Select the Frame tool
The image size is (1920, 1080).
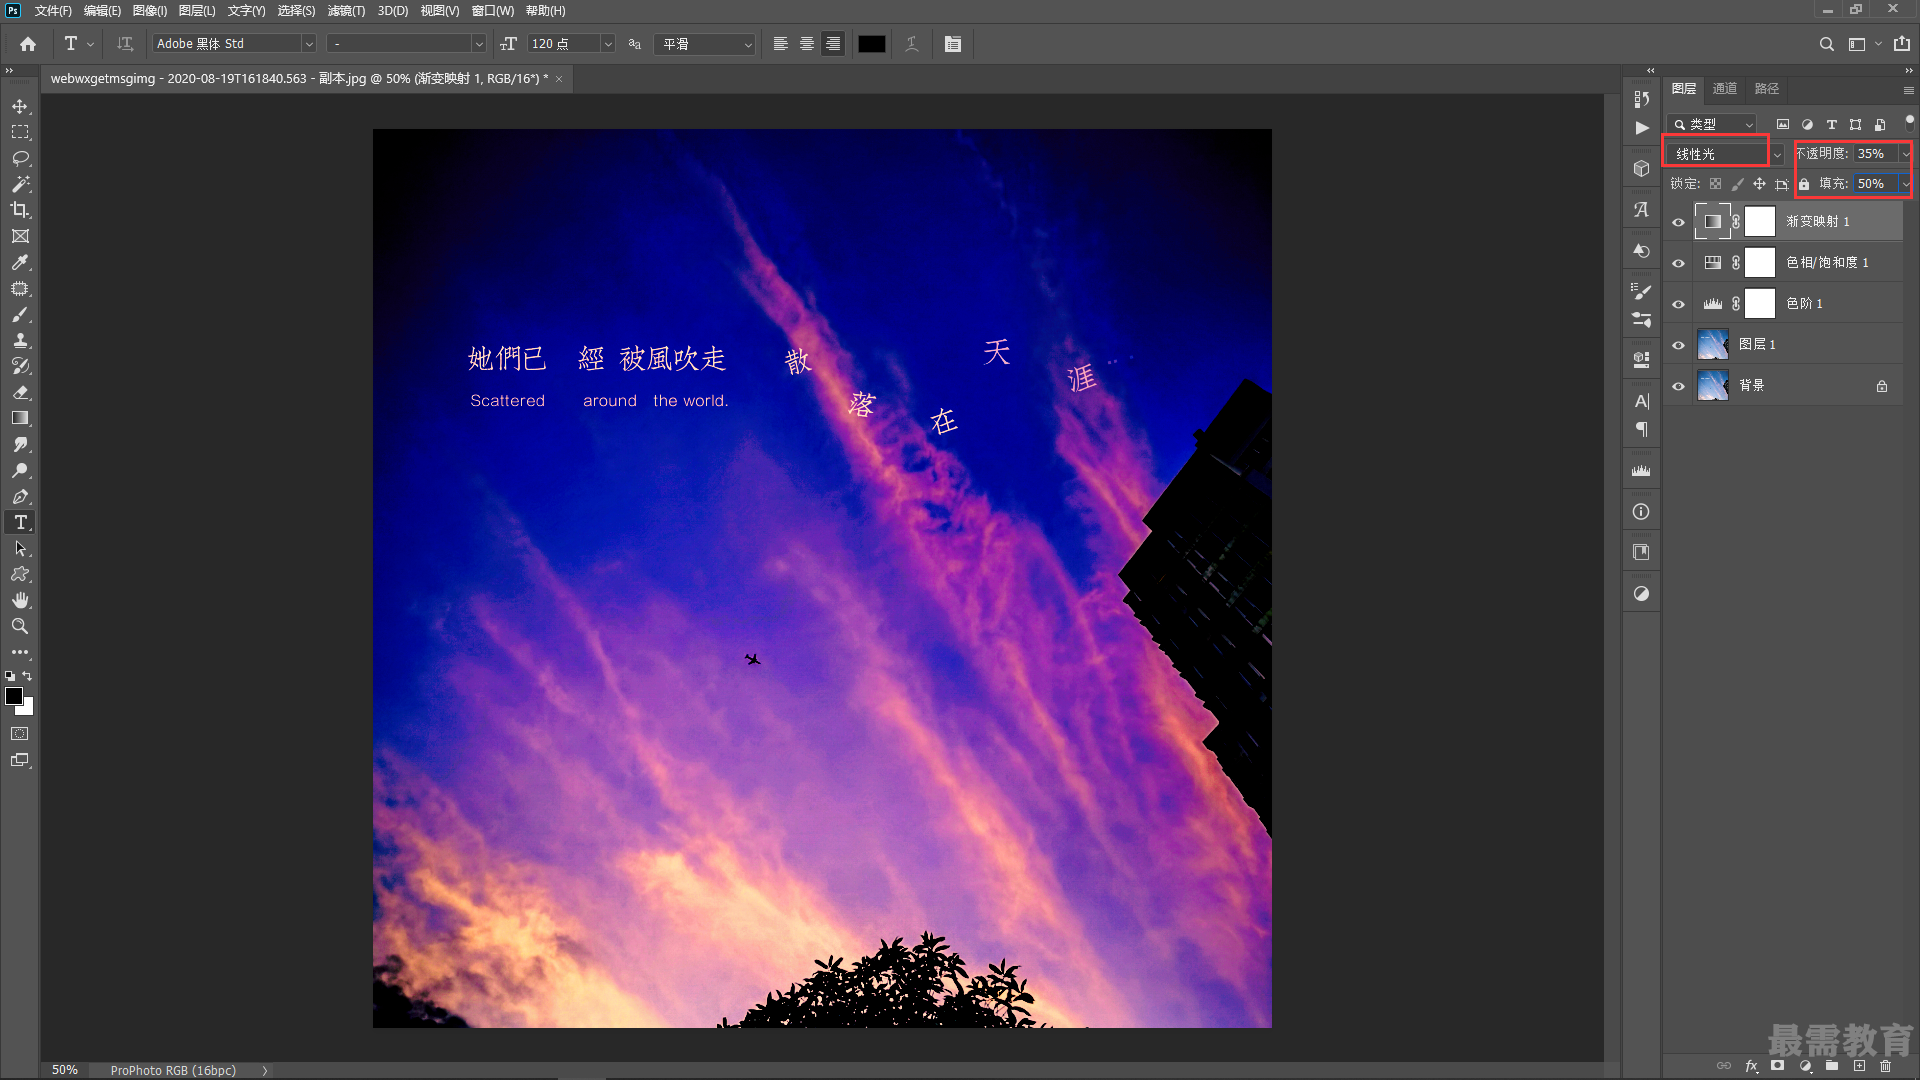[x=20, y=236]
